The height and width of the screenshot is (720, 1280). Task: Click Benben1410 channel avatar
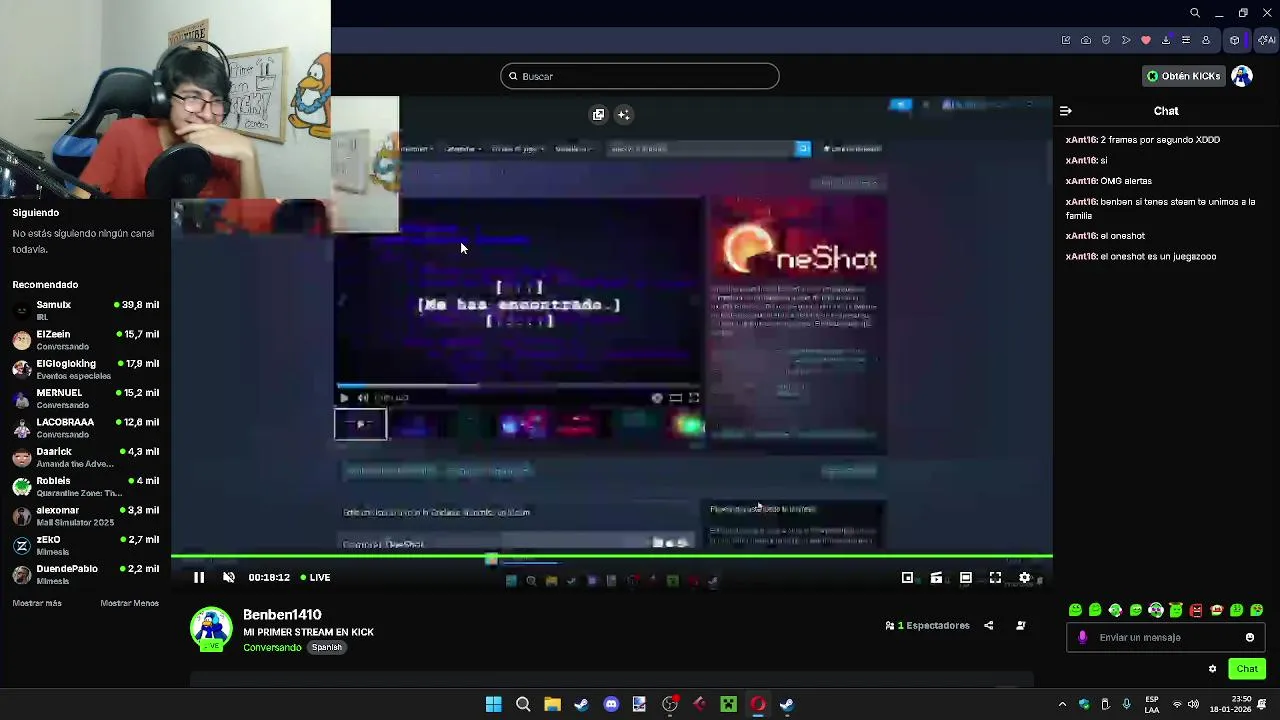(211, 628)
